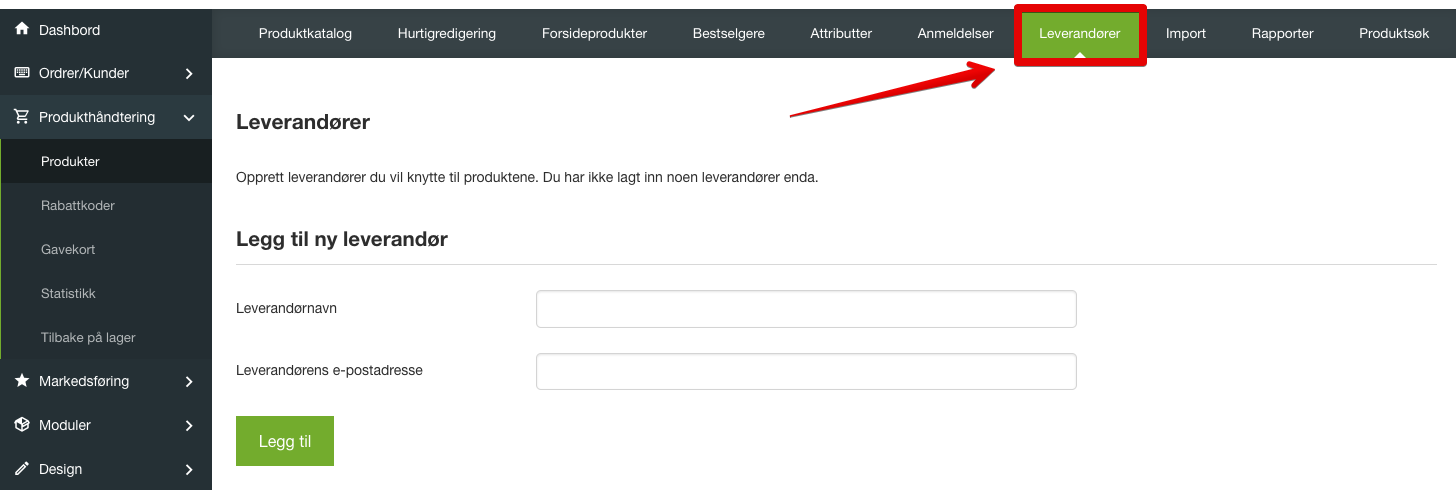
Task: Go to Forsideprodukter tab
Action: [x=594, y=33]
